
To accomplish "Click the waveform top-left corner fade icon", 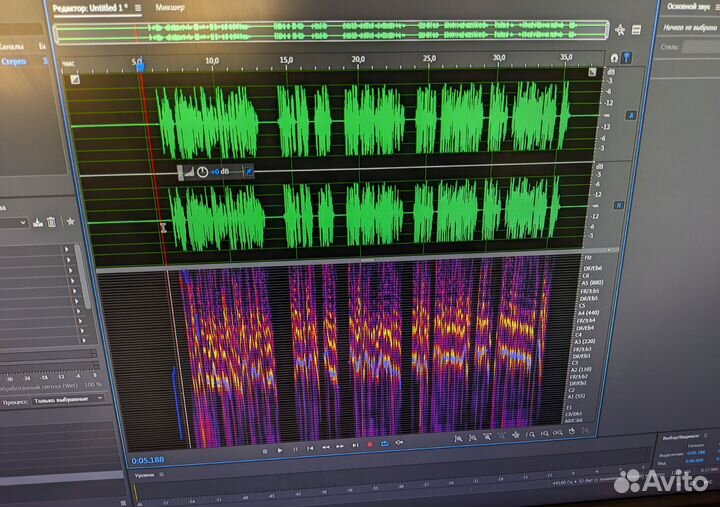I will pyautogui.click(x=75, y=80).
